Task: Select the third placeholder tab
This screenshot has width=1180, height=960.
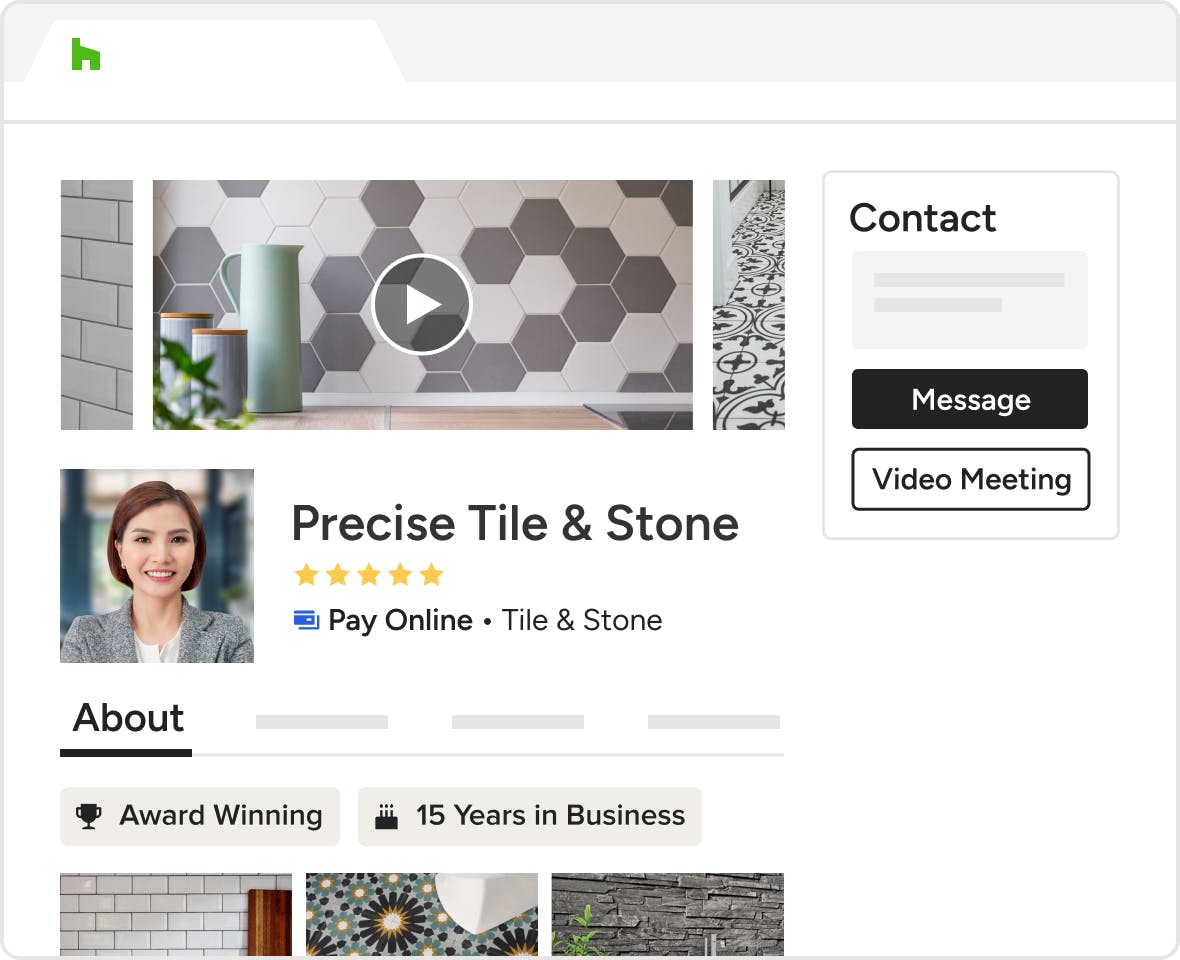Action: 518,722
